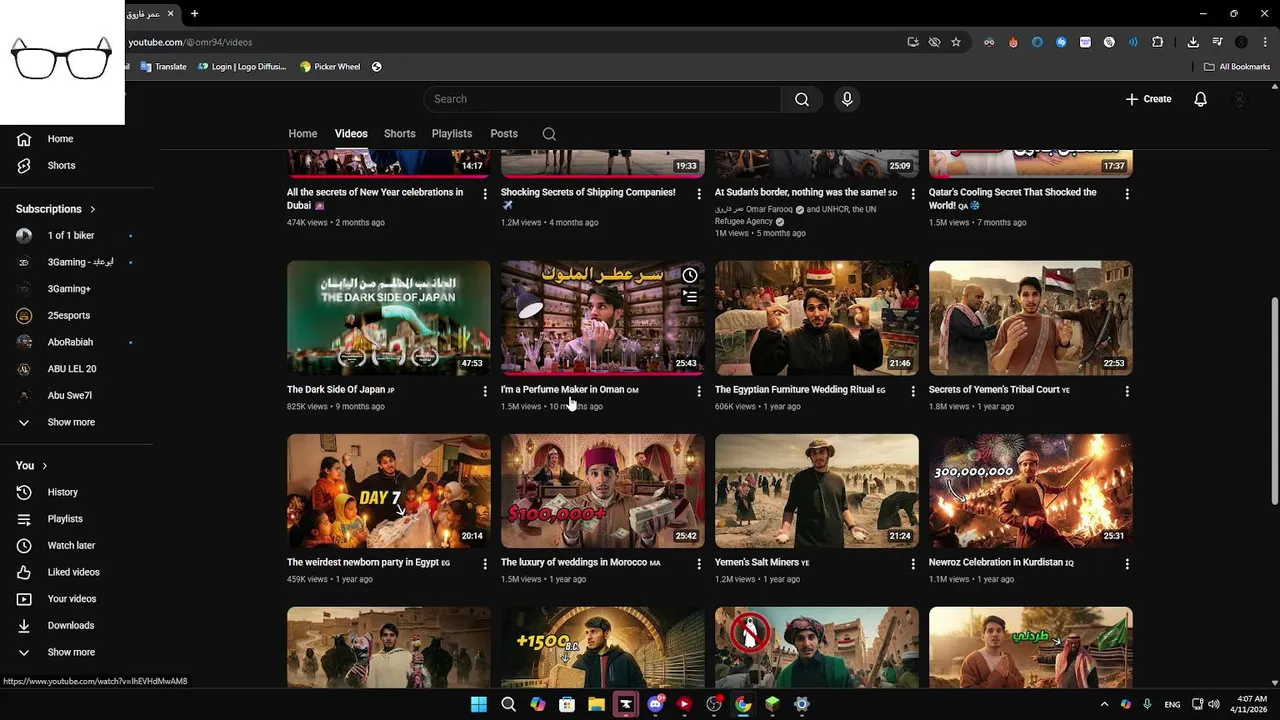Open the Home sidebar item
This screenshot has width=1280, height=720.
[x=76, y=139]
